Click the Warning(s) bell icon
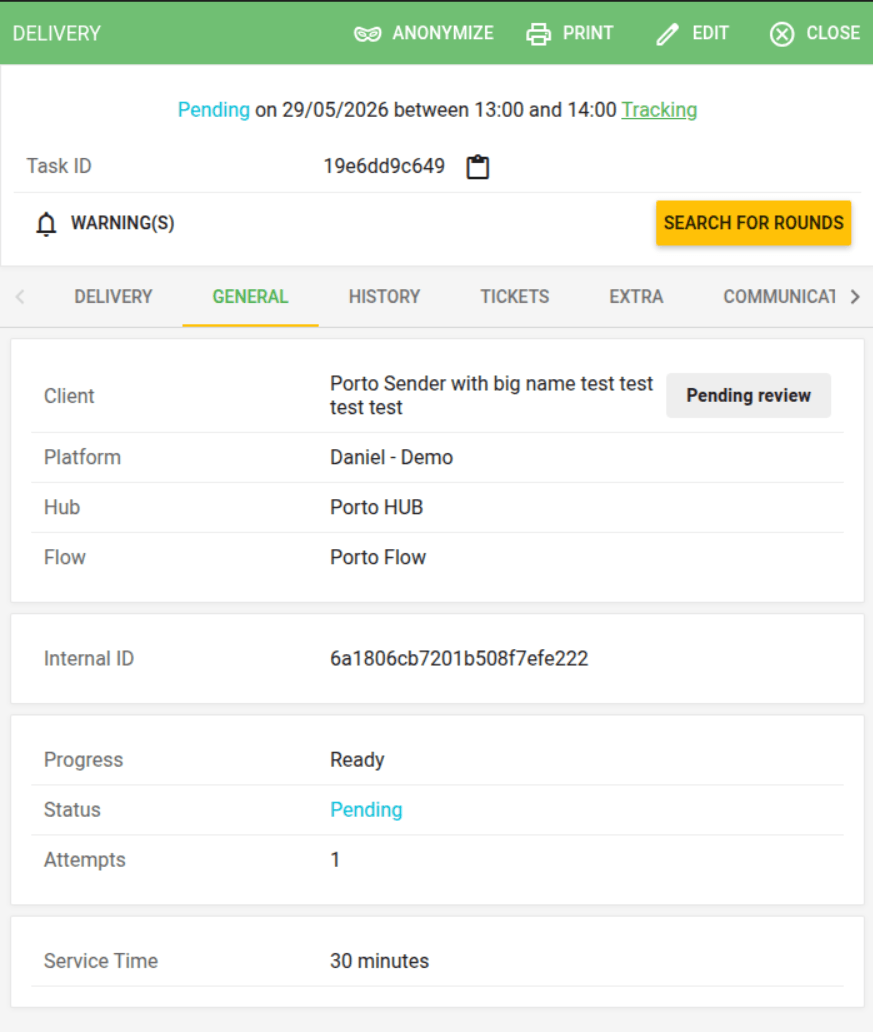This screenshot has width=873, height=1032. 46,224
